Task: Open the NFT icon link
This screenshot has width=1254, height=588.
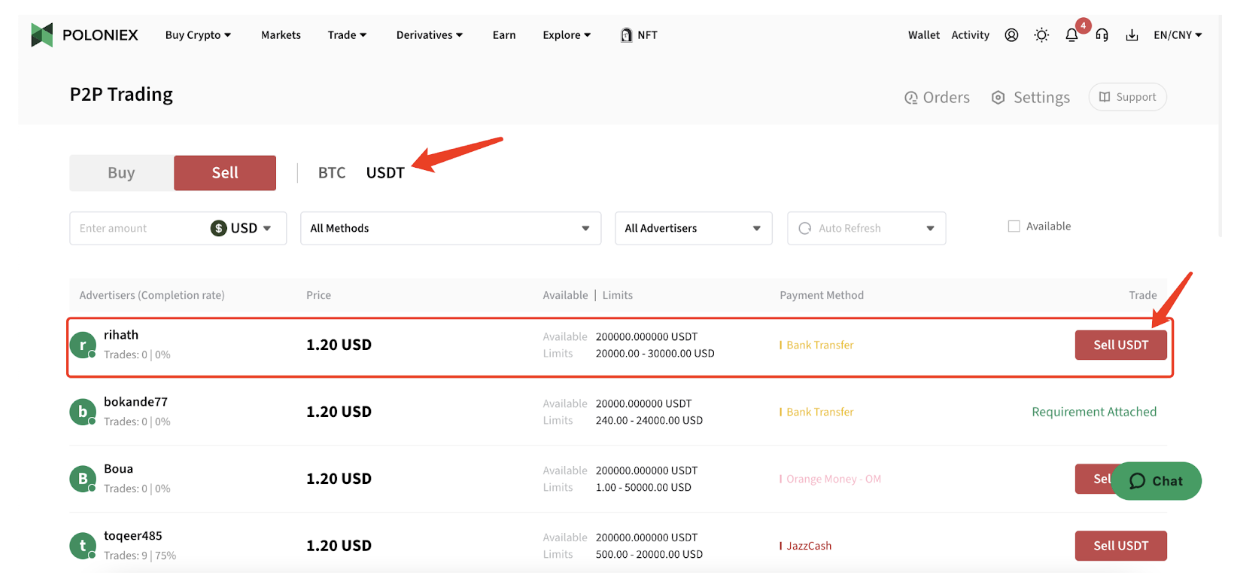Action: click(x=639, y=35)
